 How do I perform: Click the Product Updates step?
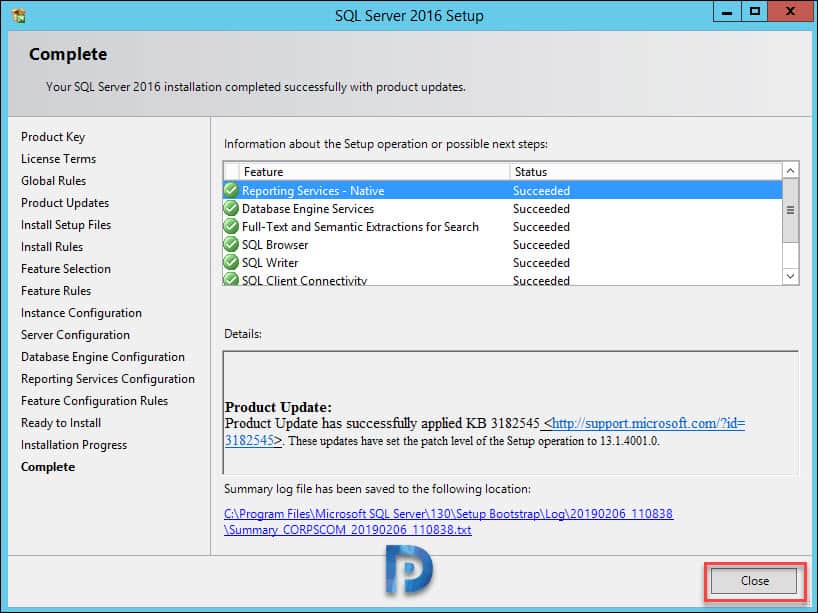click(x=65, y=202)
